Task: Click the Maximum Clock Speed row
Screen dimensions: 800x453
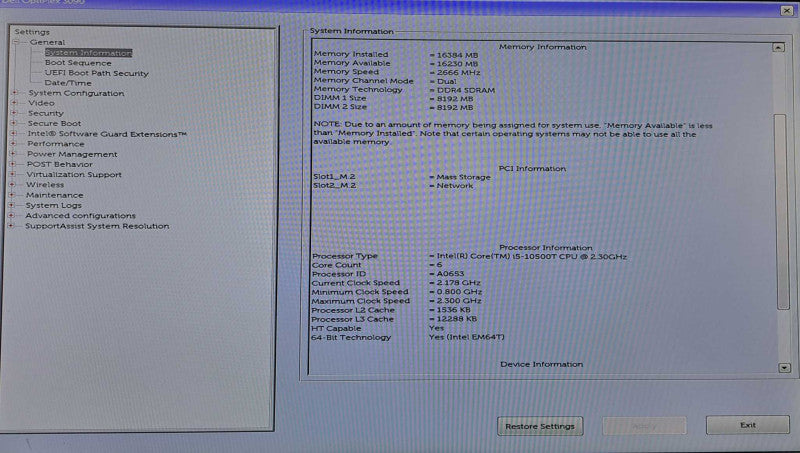Action: tap(397, 300)
